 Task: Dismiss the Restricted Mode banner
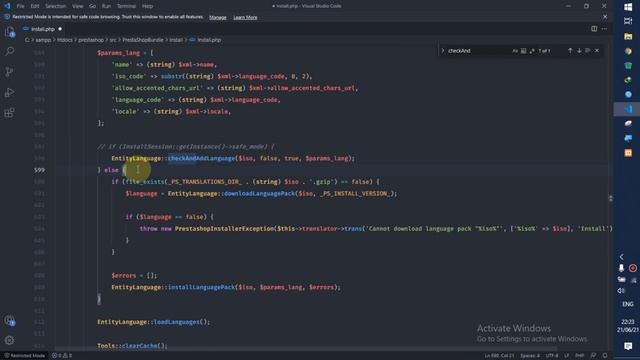coord(605,17)
